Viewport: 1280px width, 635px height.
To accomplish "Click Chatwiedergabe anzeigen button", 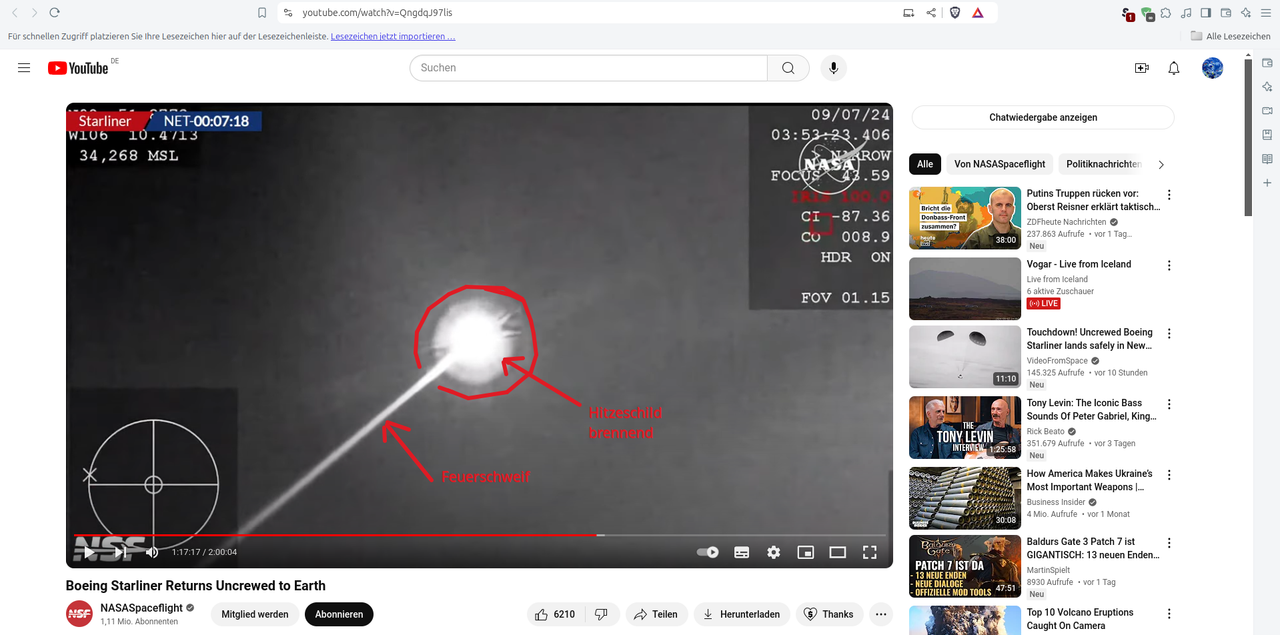I will (1043, 117).
